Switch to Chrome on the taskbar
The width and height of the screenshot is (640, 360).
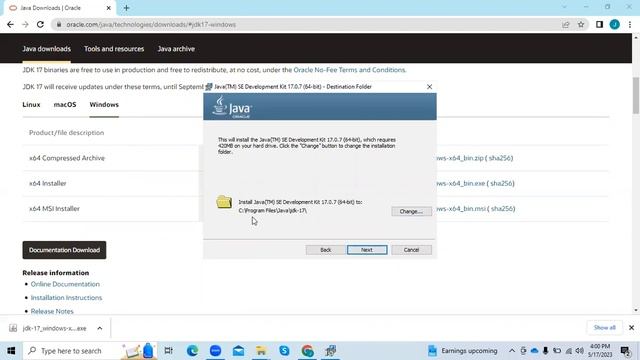[x=307, y=351]
